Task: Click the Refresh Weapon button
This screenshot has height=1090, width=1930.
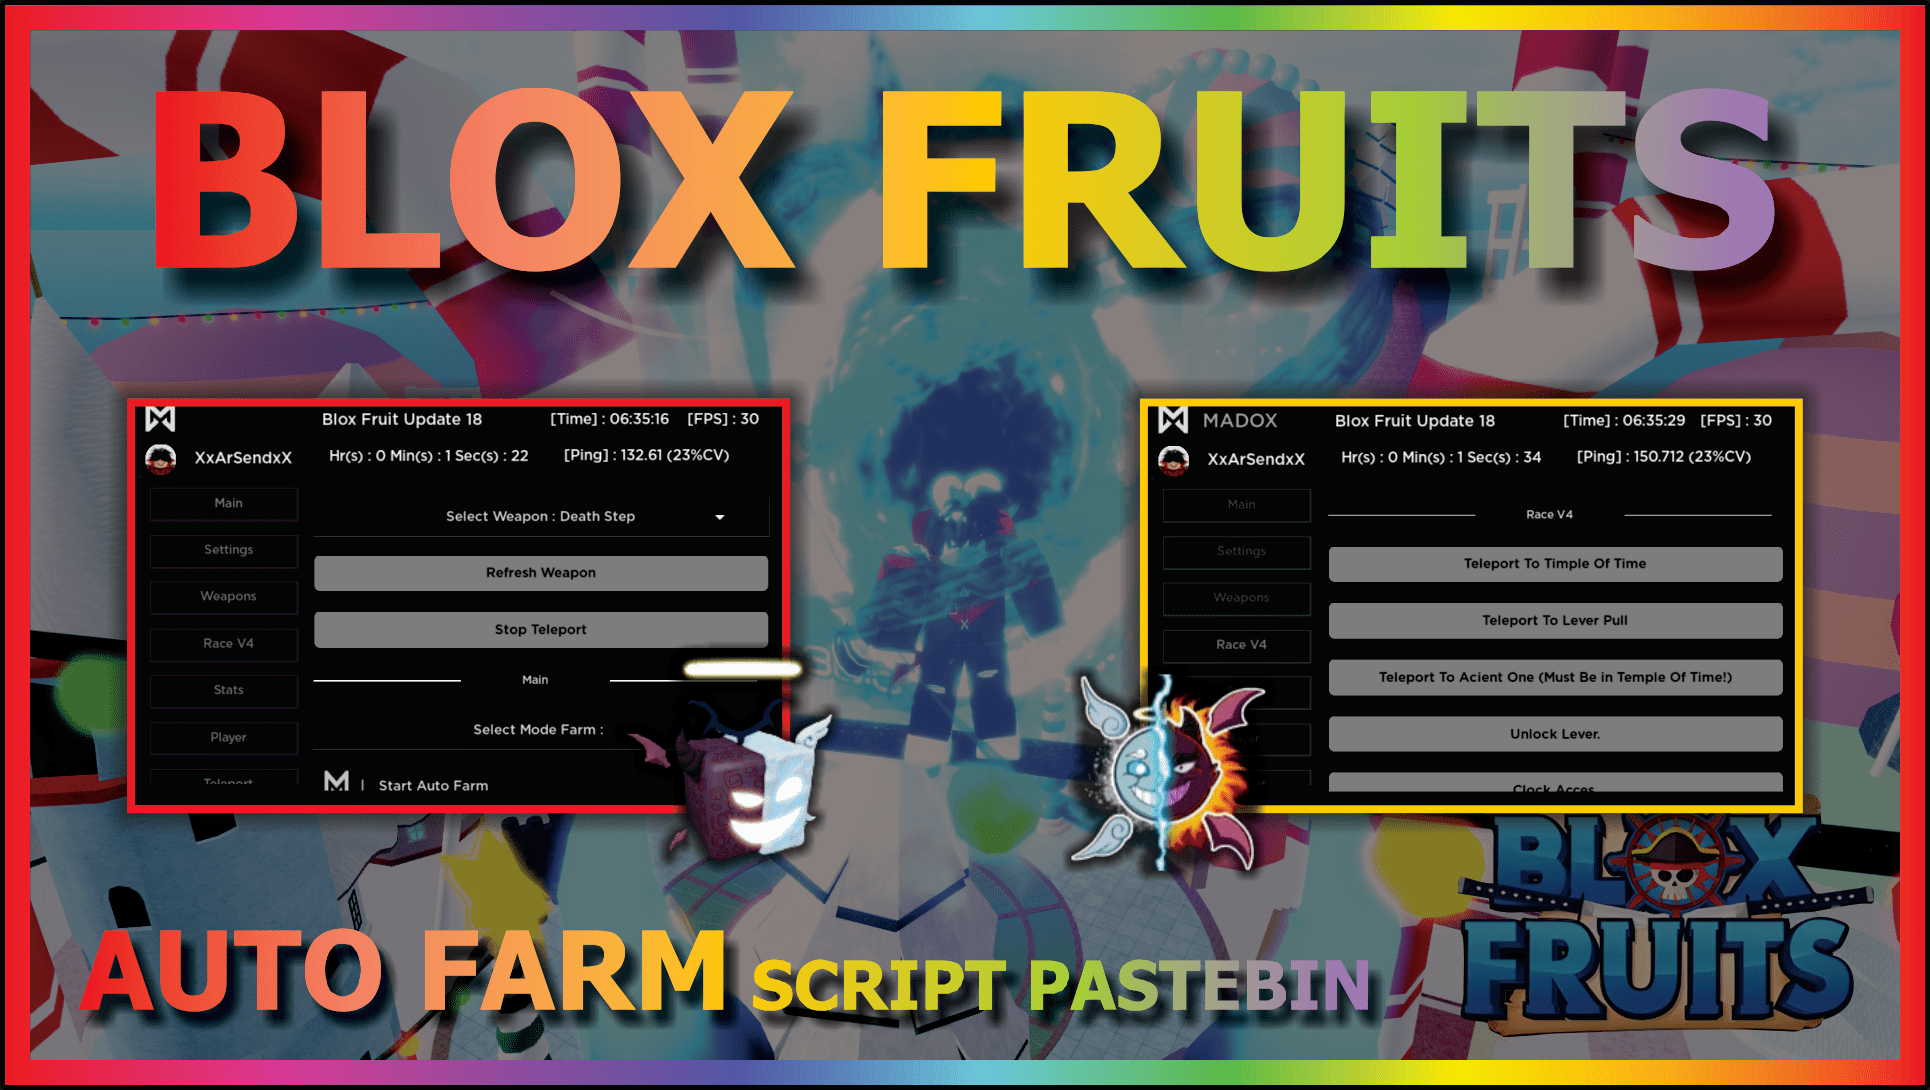Action: pyautogui.click(x=543, y=575)
